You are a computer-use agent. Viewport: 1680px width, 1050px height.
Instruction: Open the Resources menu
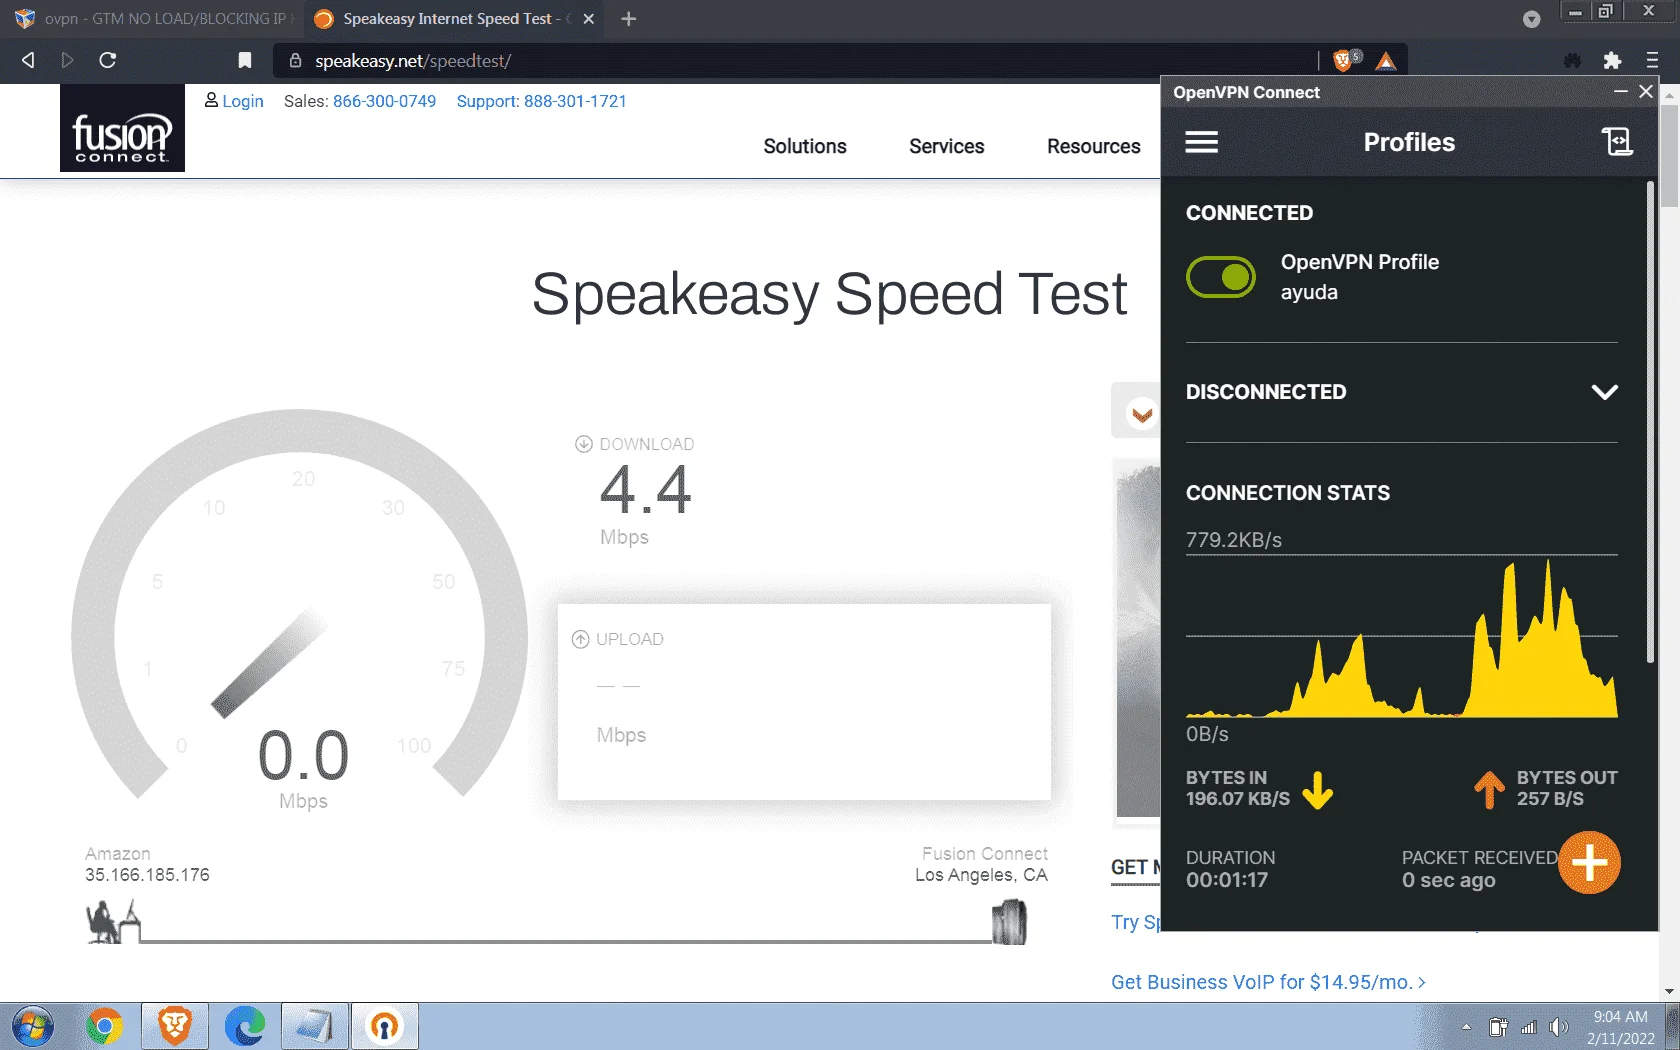1093,146
